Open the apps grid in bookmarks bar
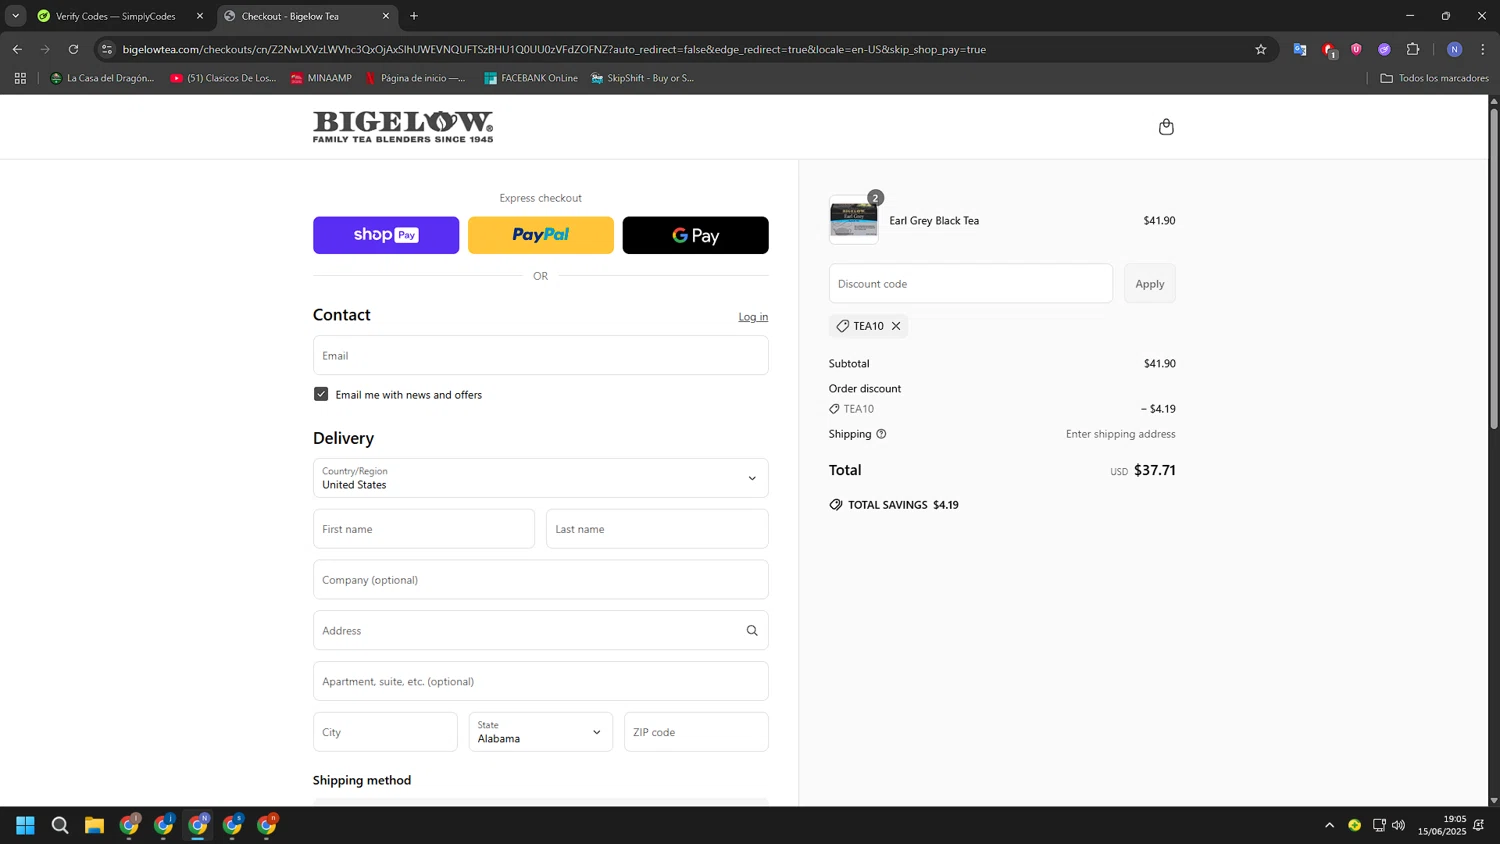Viewport: 1500px width, 844px height. tap(20, 78)
